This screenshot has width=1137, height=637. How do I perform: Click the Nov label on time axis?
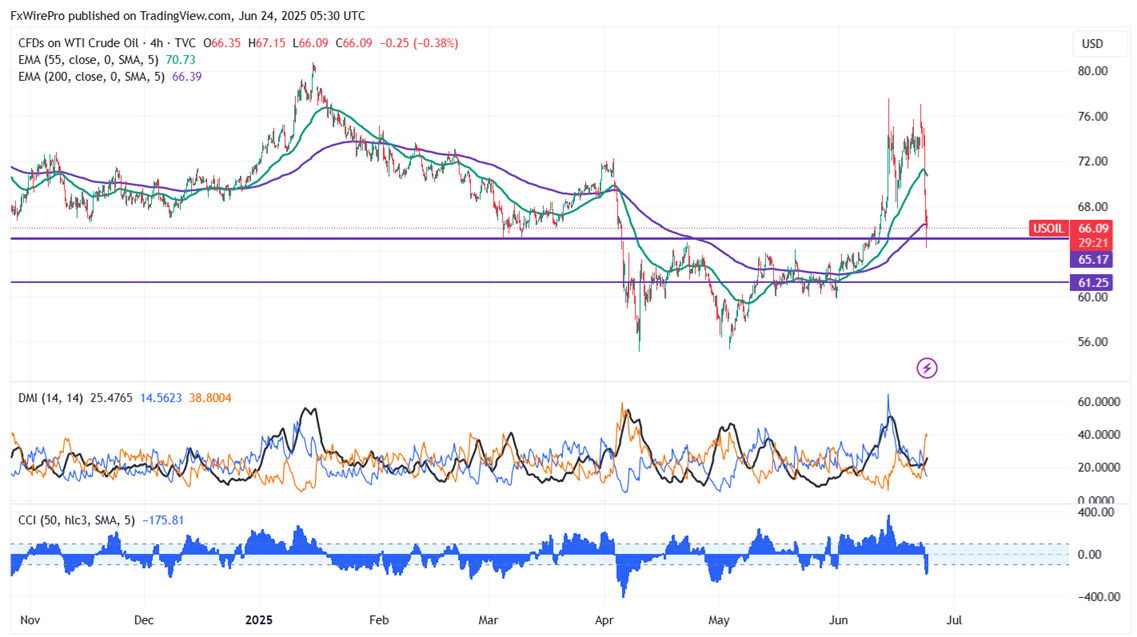(x=30, y=620)
